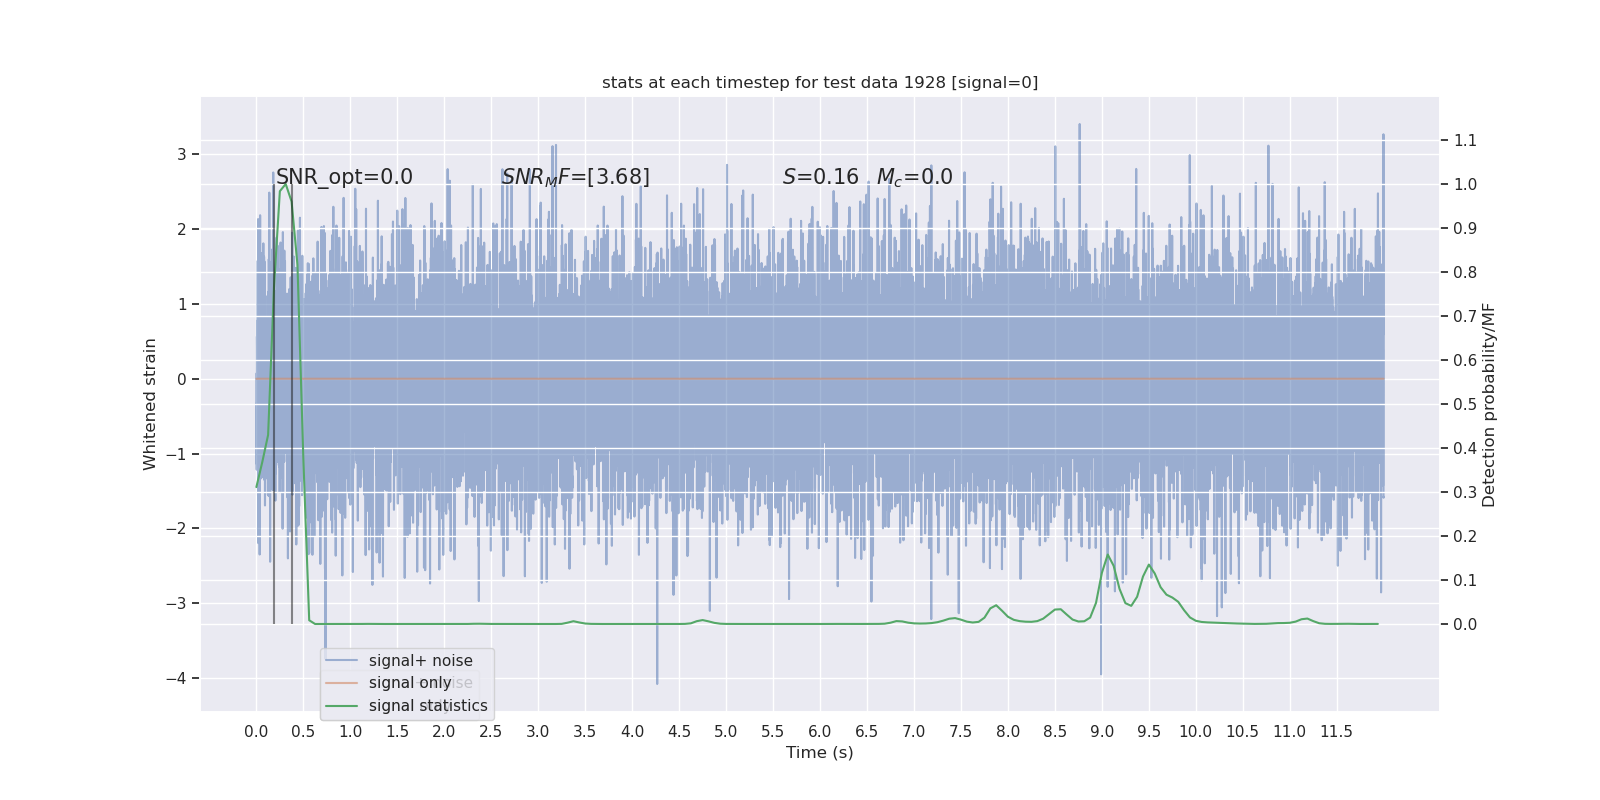
Task: Click the x-axis tick label 2.5
Action: coord(491,732)
